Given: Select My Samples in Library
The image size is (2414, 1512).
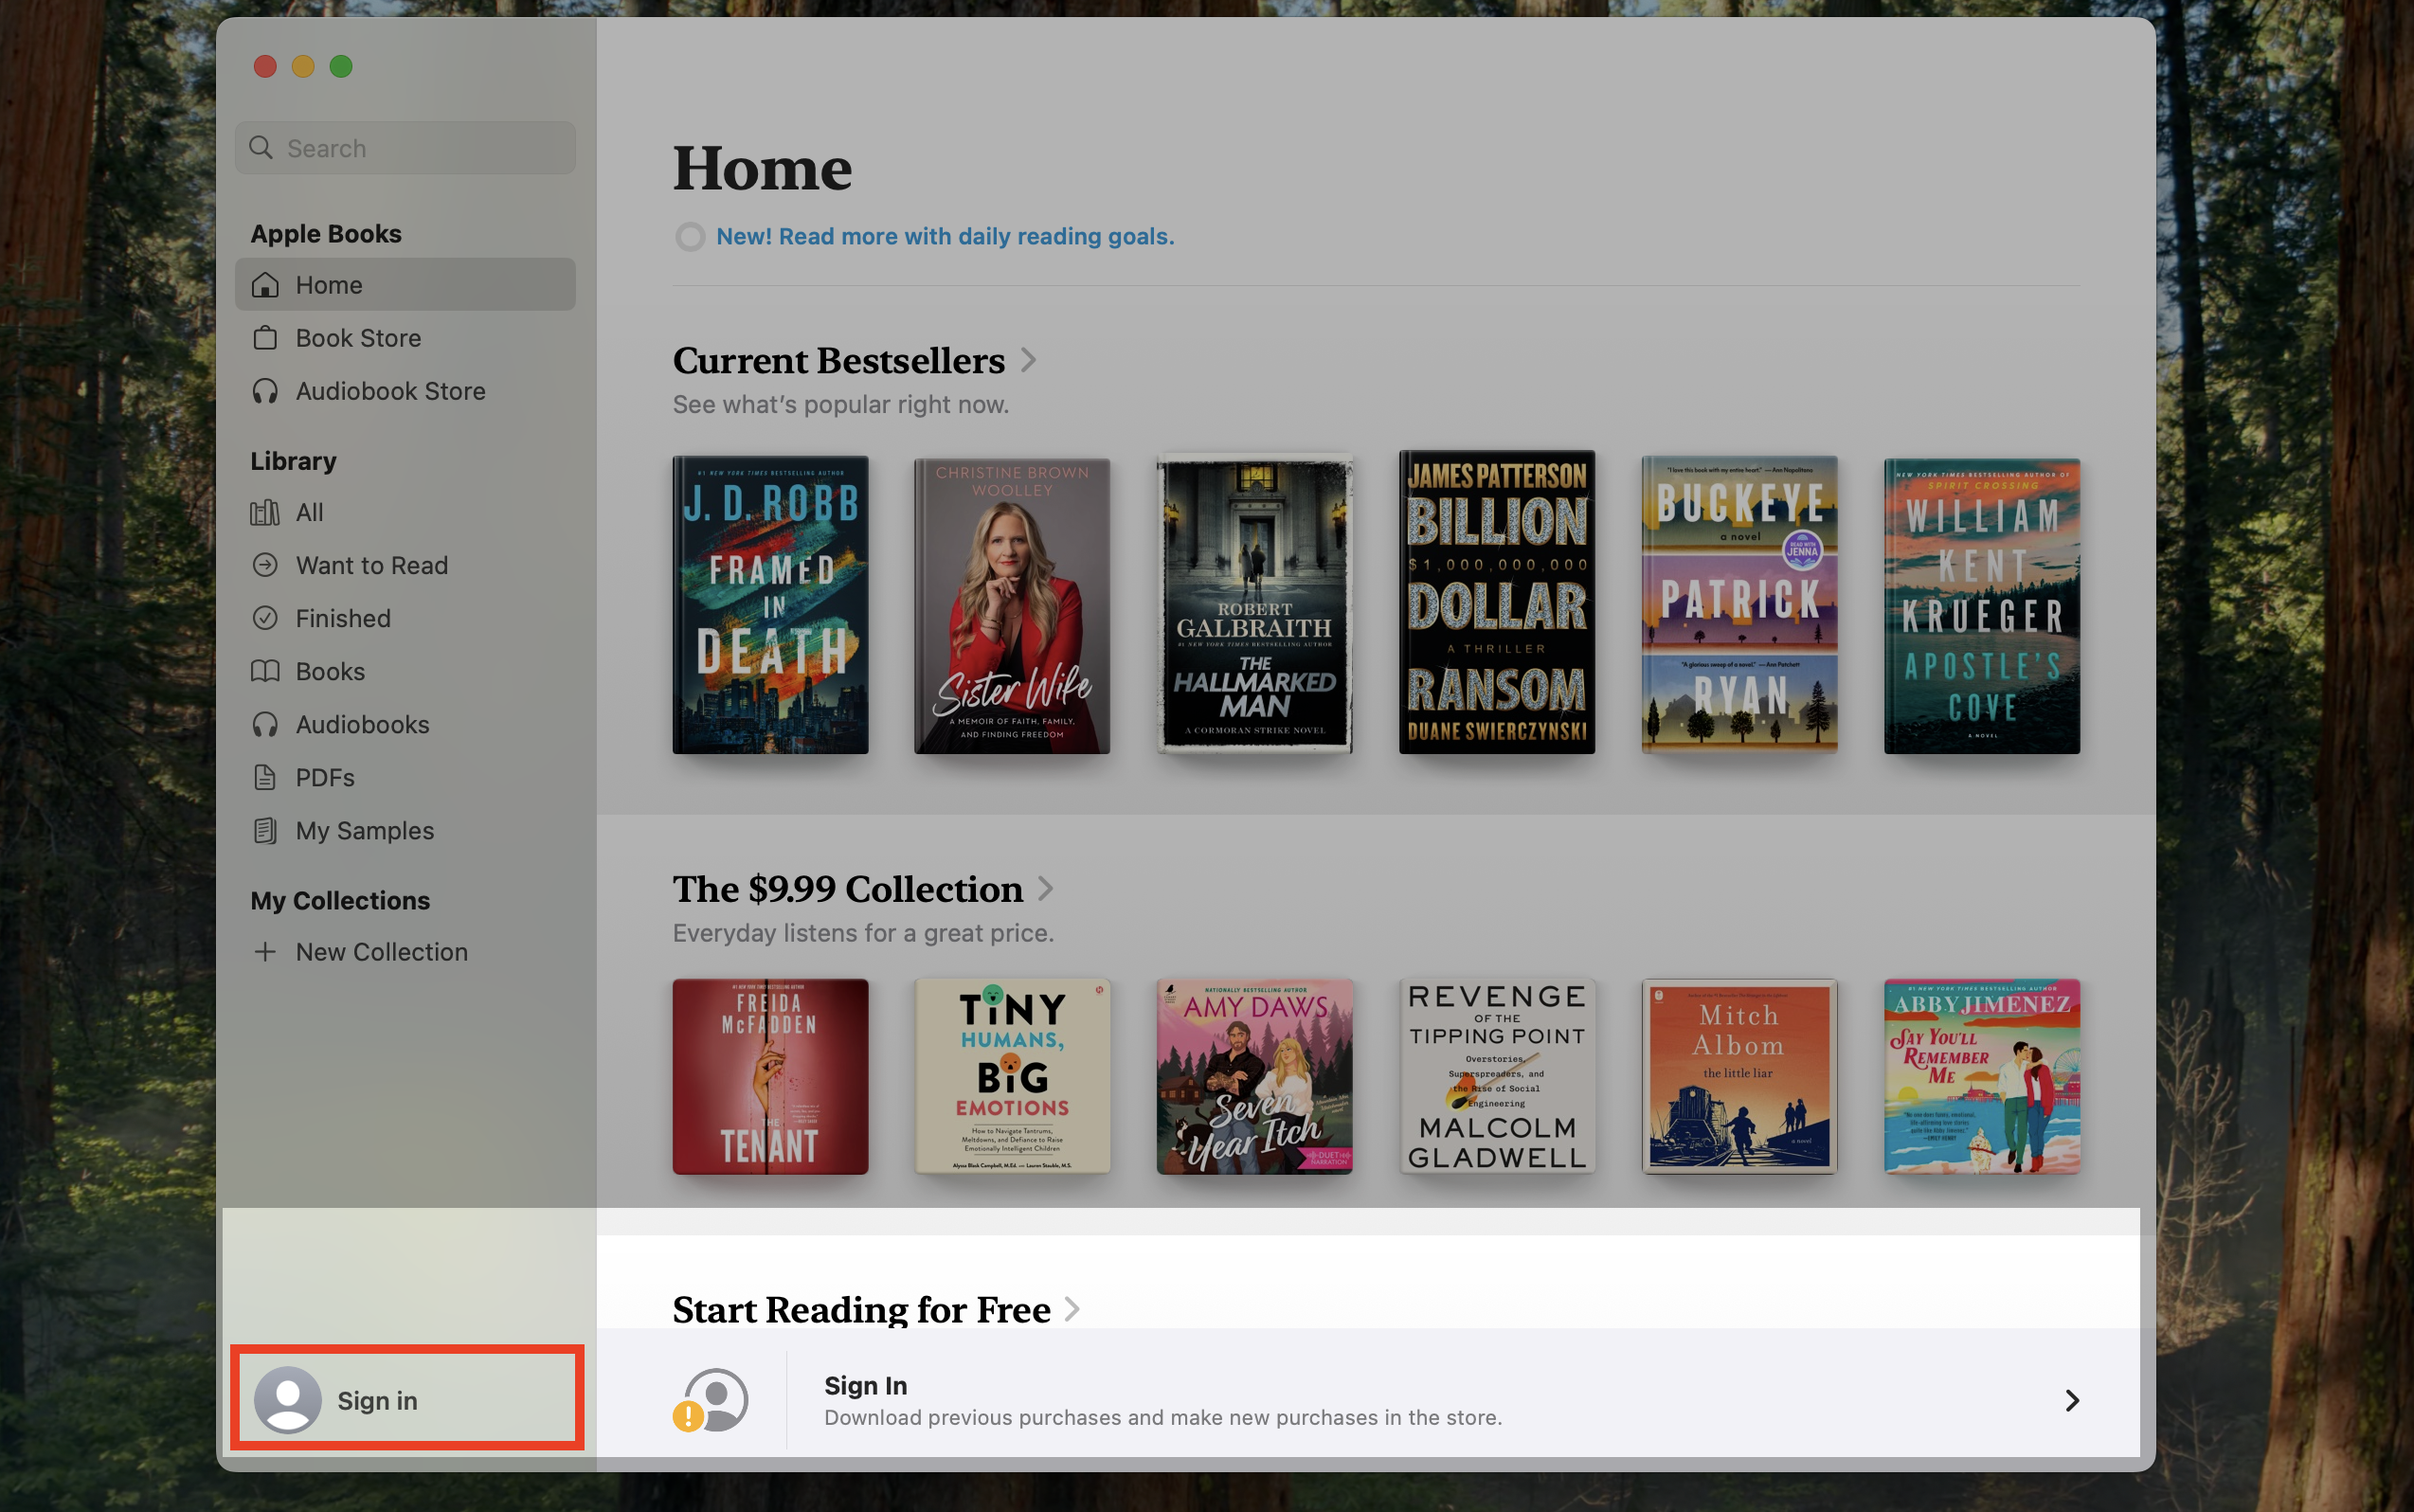Looking at the screenshot, I should tap(405, 830).
